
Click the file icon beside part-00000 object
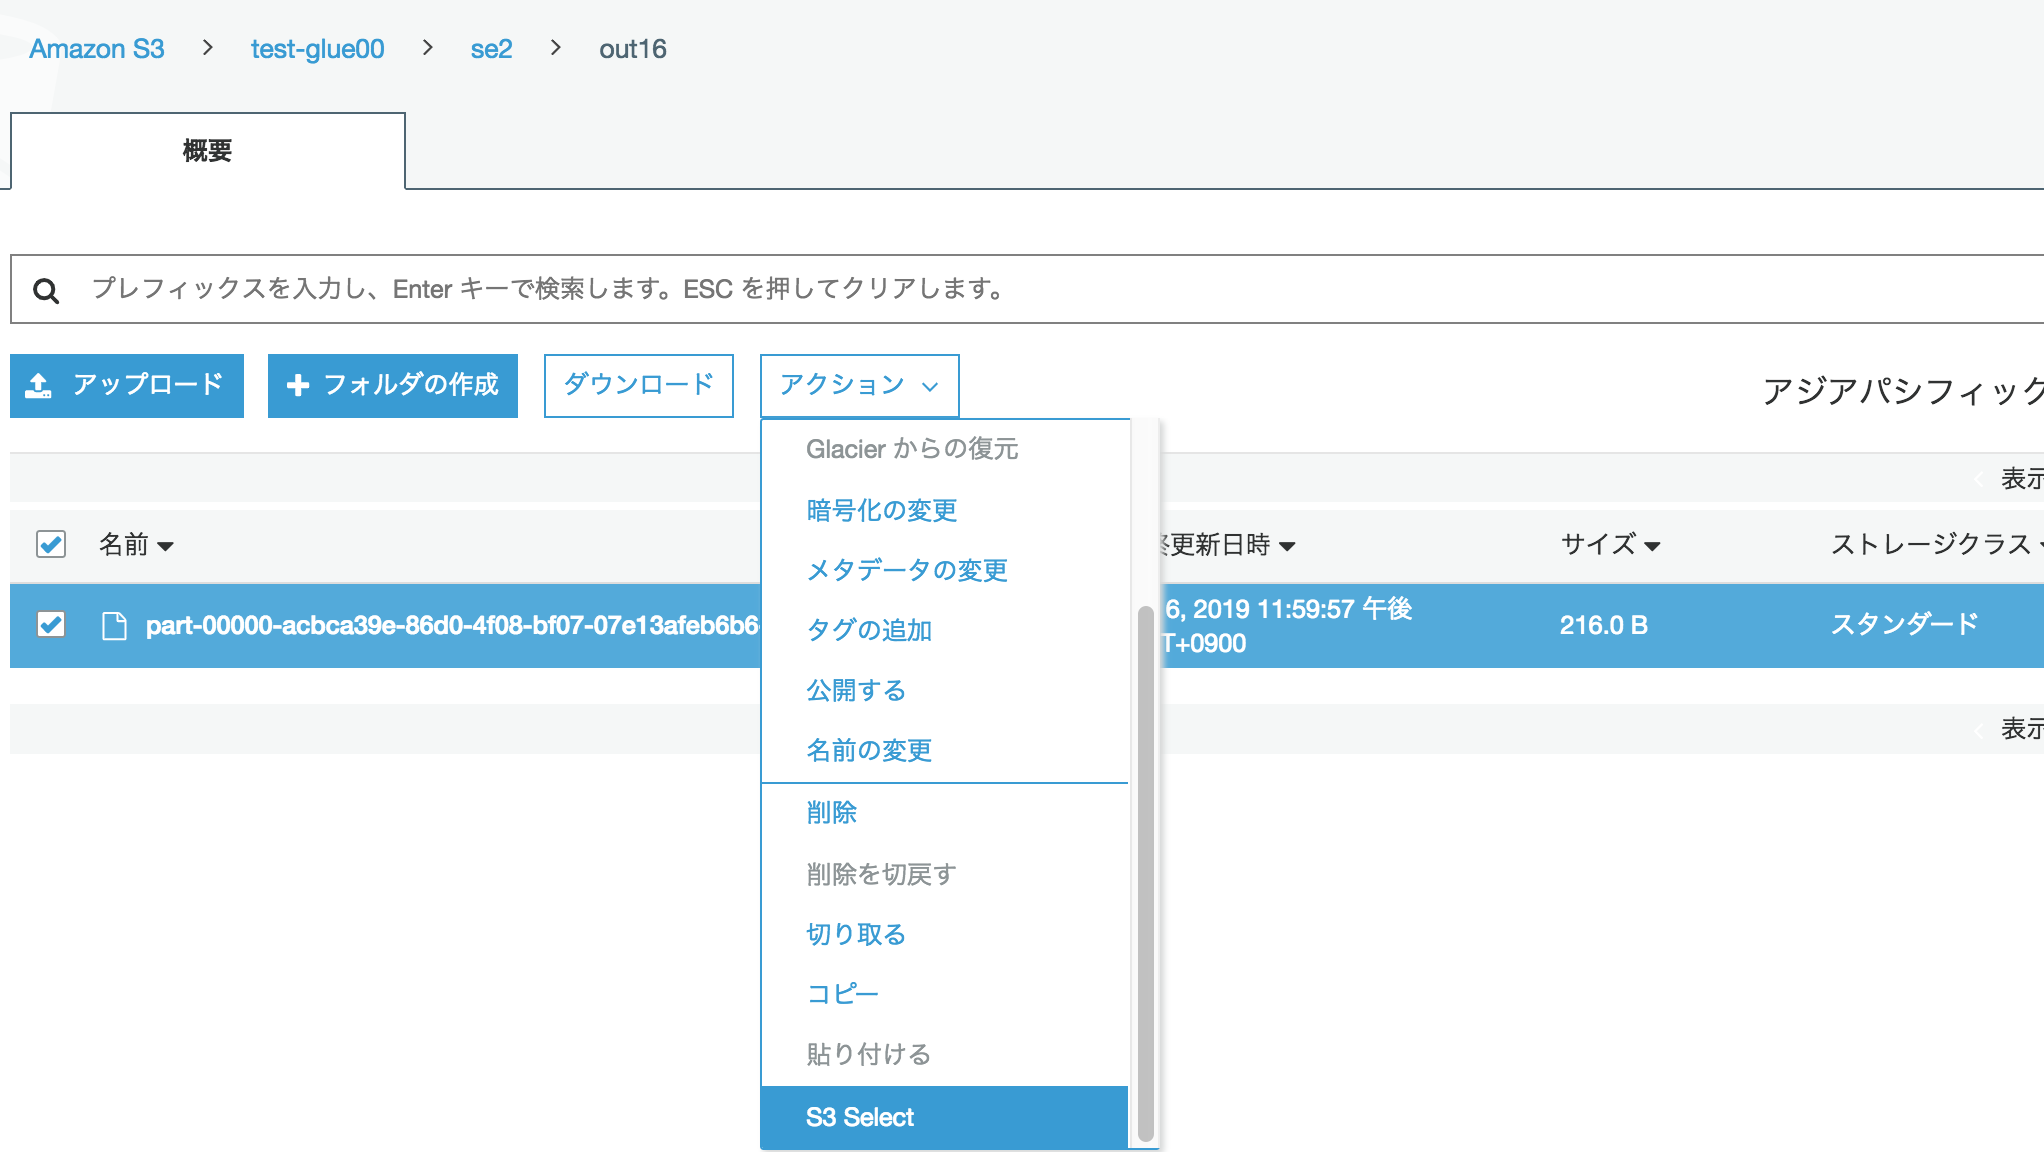click(115, 626)
